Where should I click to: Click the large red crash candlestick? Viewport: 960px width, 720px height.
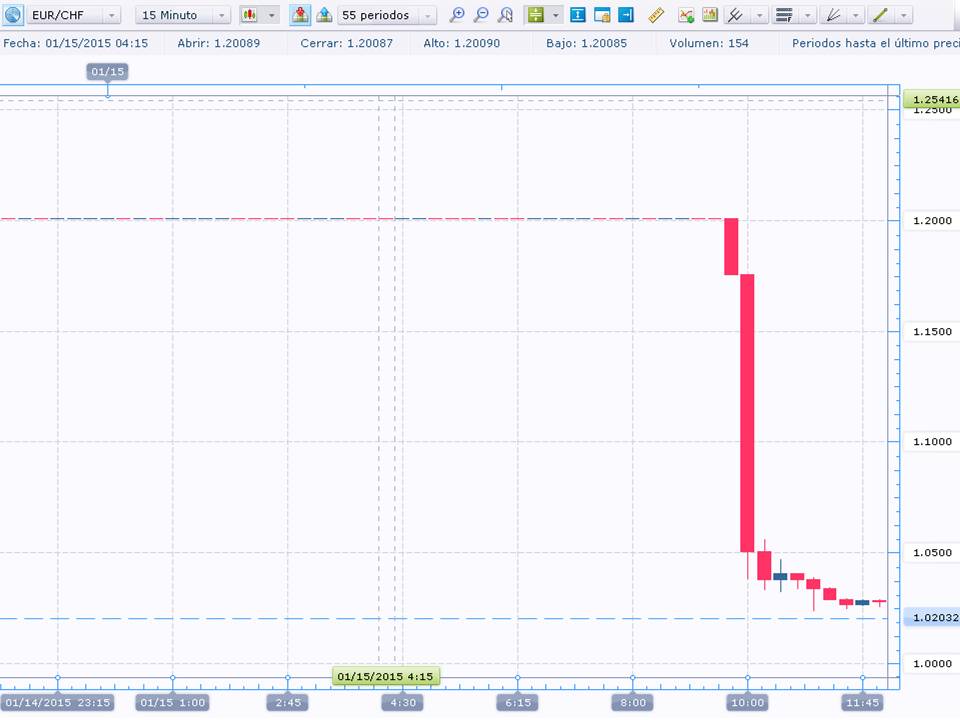[747, 413]
